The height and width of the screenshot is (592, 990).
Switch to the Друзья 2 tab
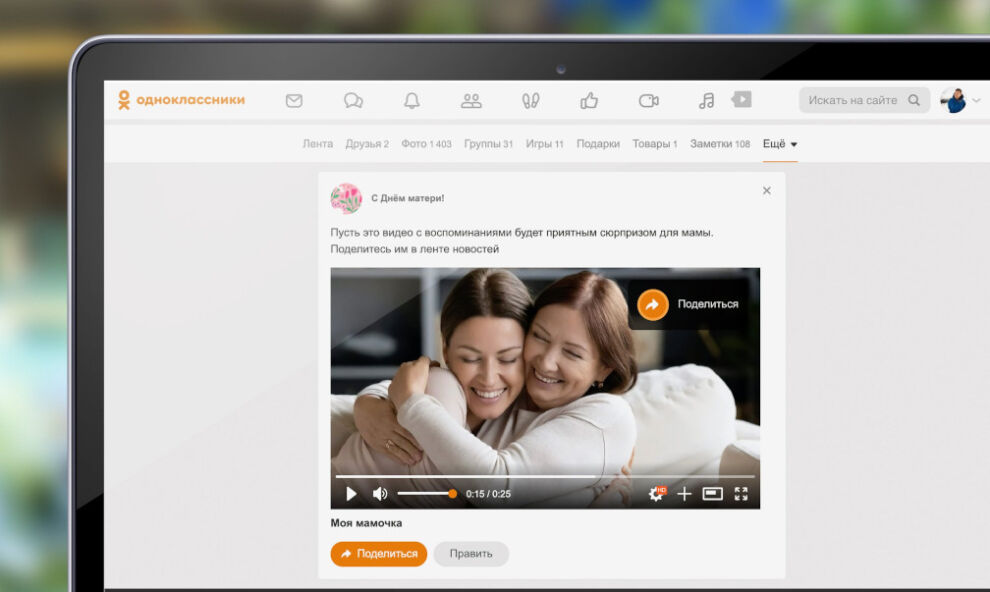367,144
